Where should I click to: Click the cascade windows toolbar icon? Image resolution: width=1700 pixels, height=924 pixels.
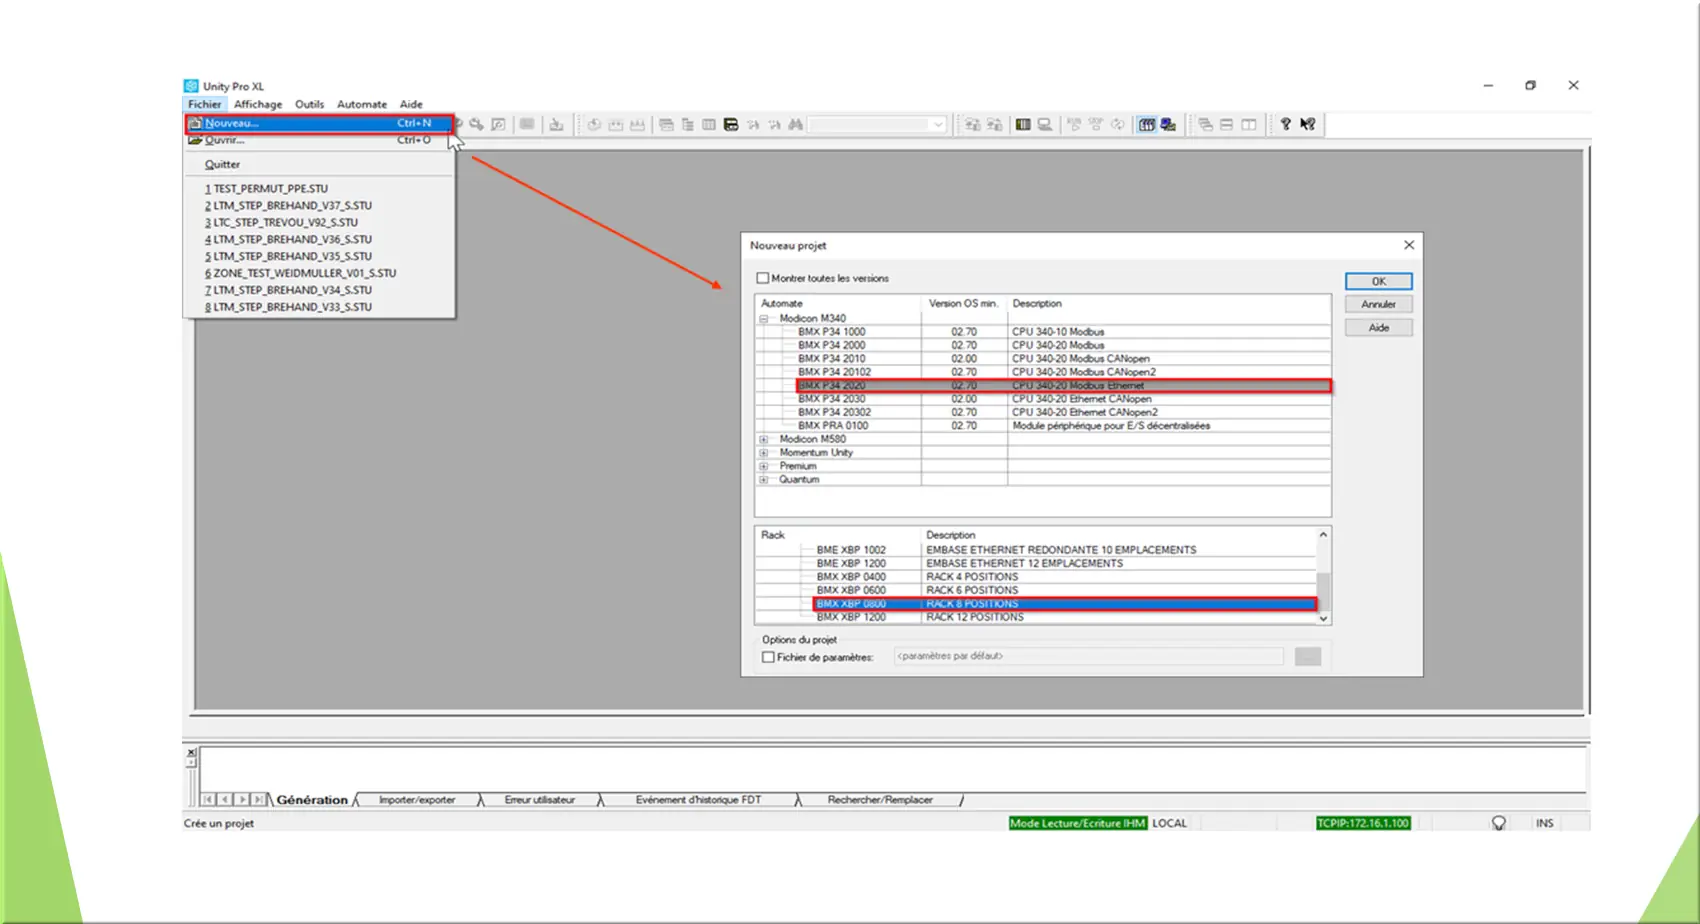1205,124
